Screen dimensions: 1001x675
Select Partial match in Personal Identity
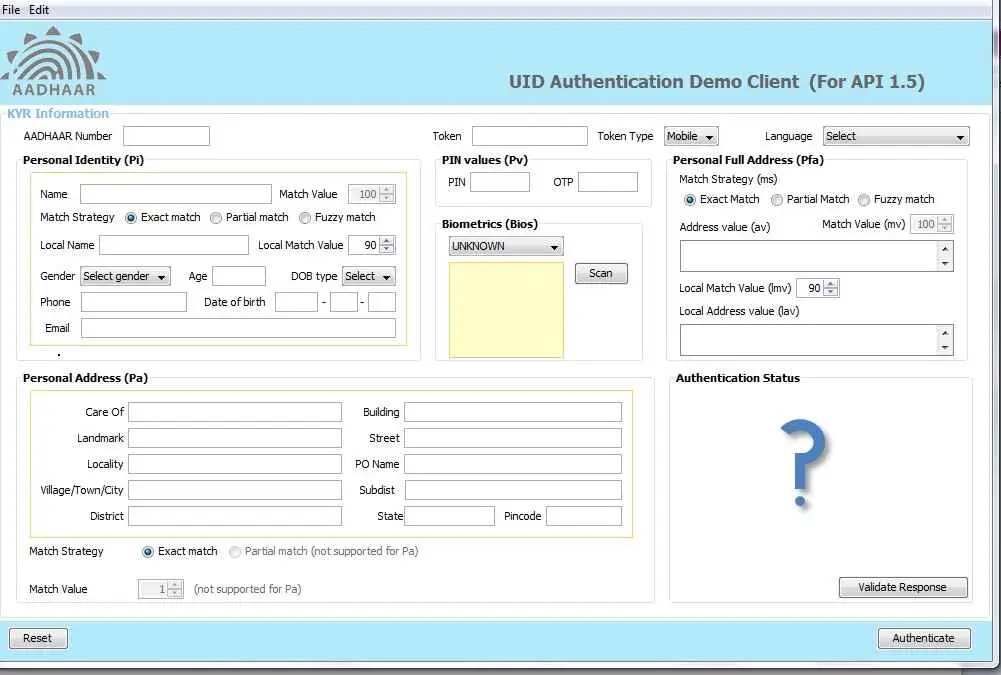coord(217,218)
